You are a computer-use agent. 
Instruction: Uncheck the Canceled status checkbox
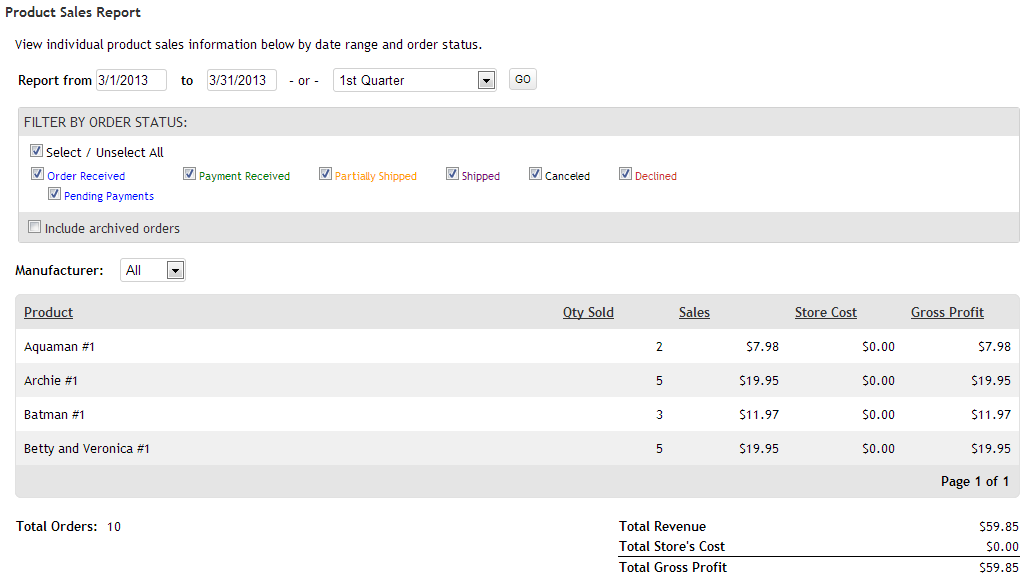(x=536, y=175)
